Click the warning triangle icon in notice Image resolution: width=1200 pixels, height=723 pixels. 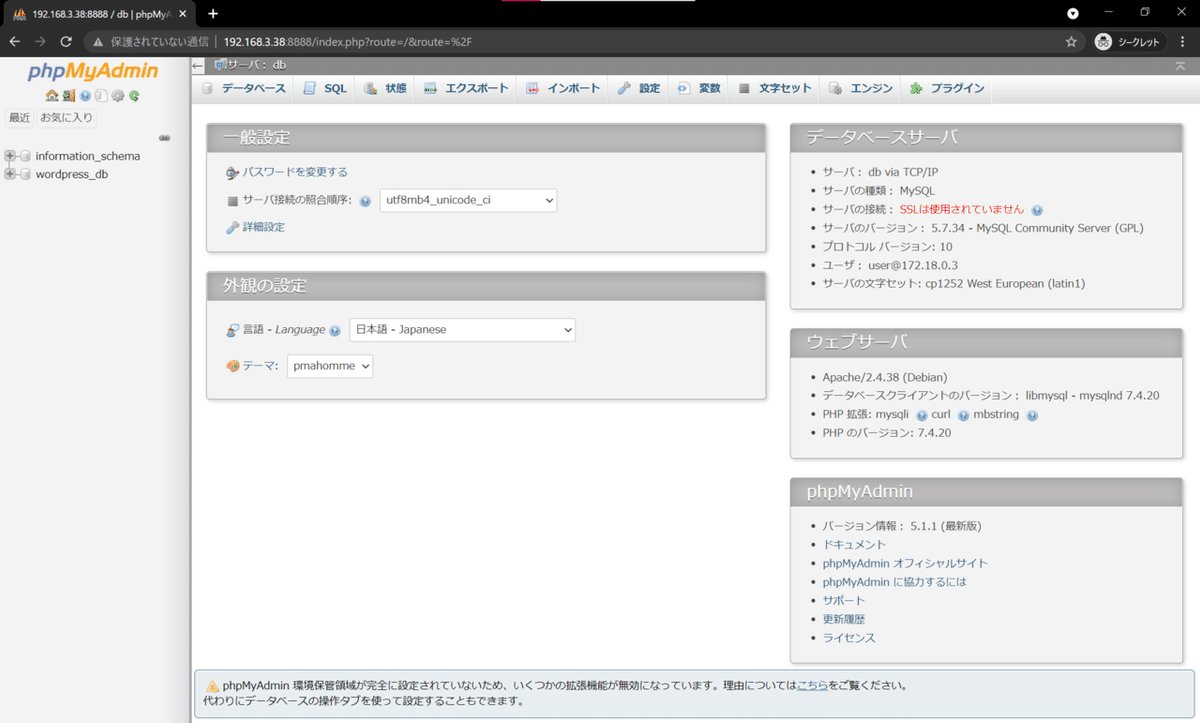tap(212, 686)
